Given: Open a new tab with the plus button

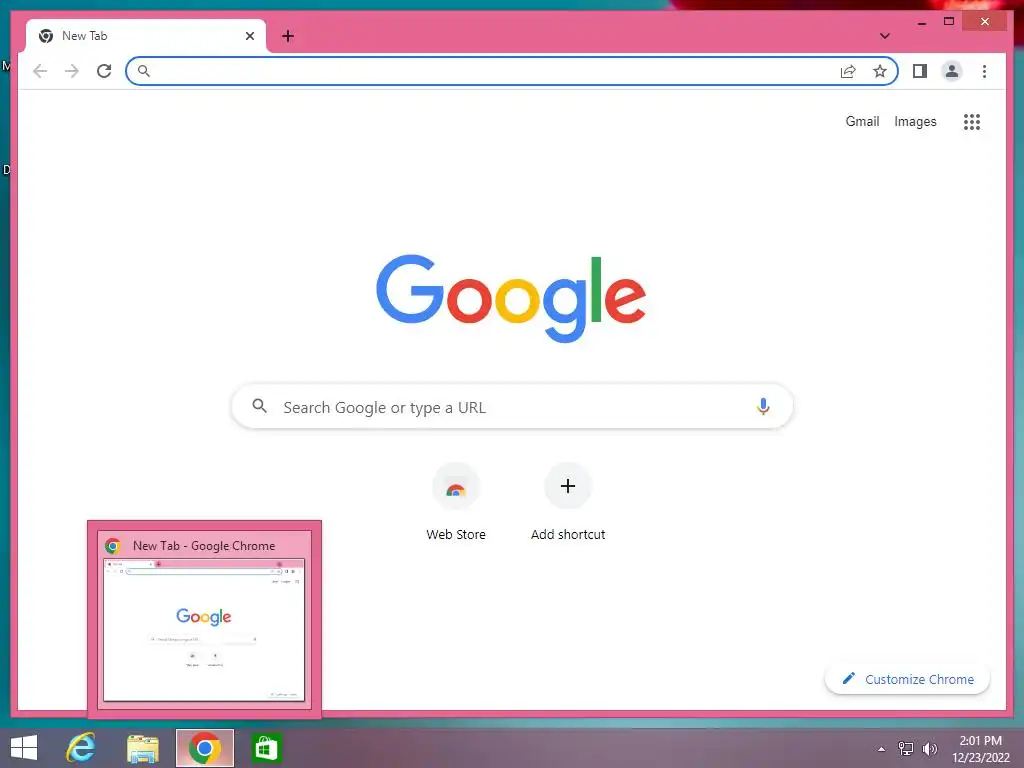Looking at the screenshot, I should pyautogui.click(x=288, y=36).
